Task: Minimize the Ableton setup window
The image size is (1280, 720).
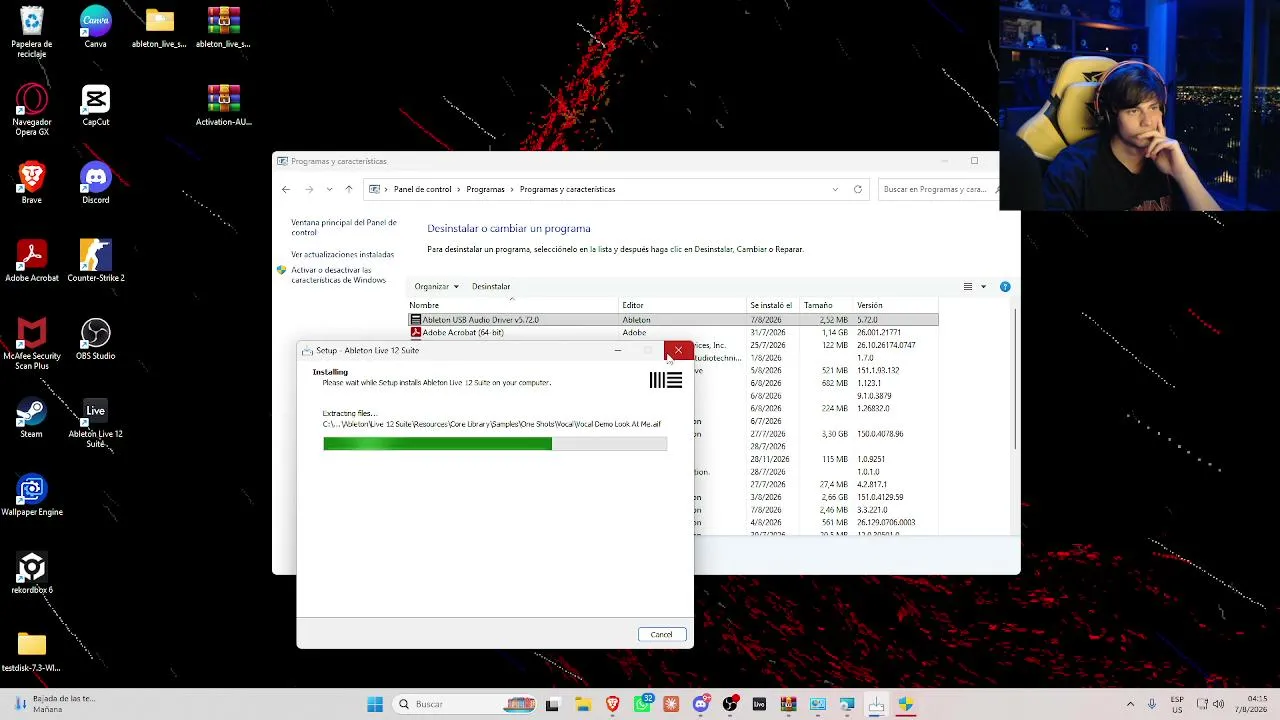Action: [x=618, y=351]
